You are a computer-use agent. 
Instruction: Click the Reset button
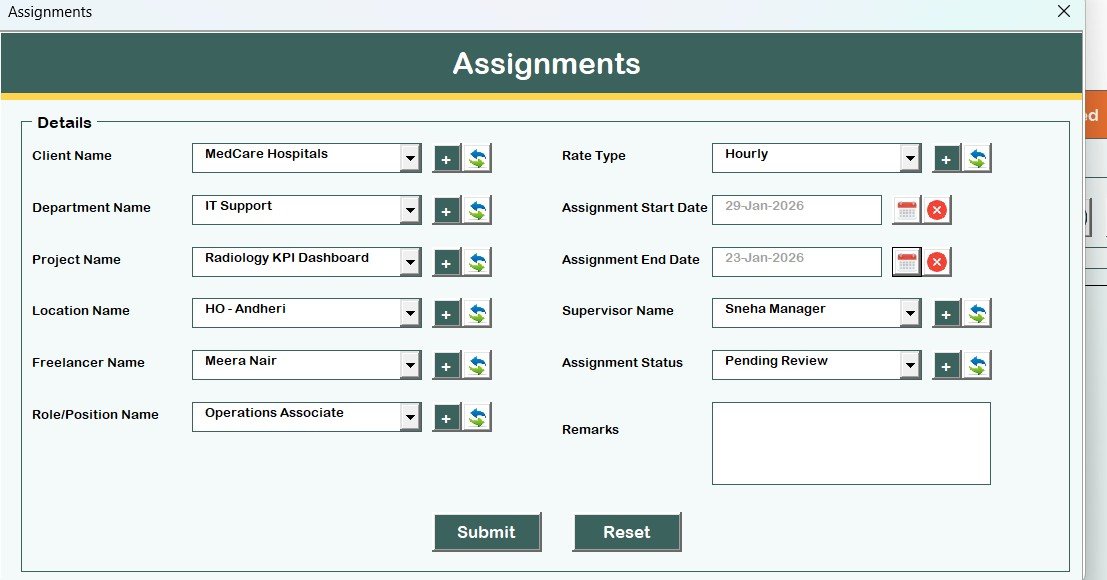click(x=627, y=532)
